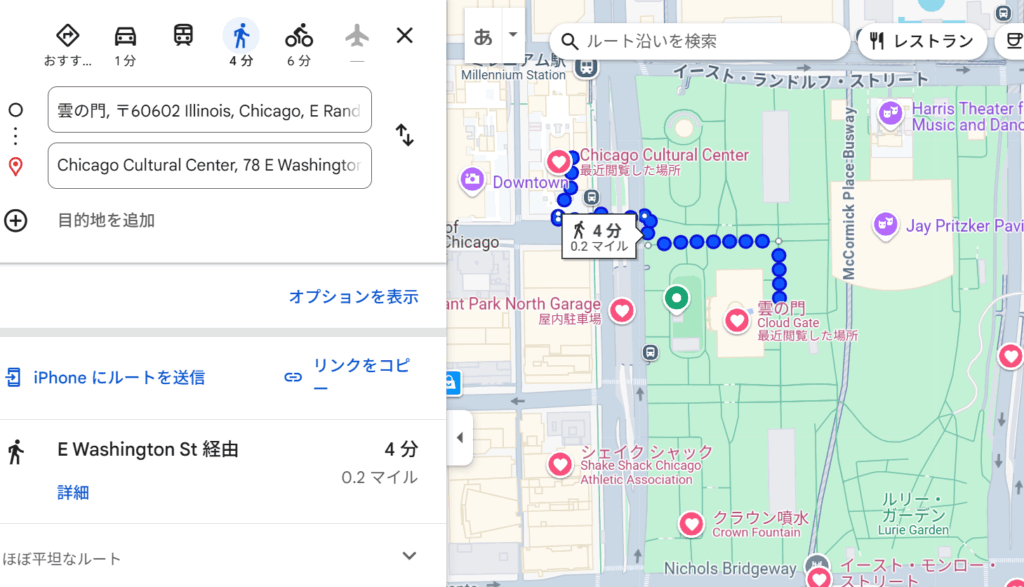The height and width of the screenshot is (587, 1024).
Task: Click the starting point input field
Action: click(209, 110)
